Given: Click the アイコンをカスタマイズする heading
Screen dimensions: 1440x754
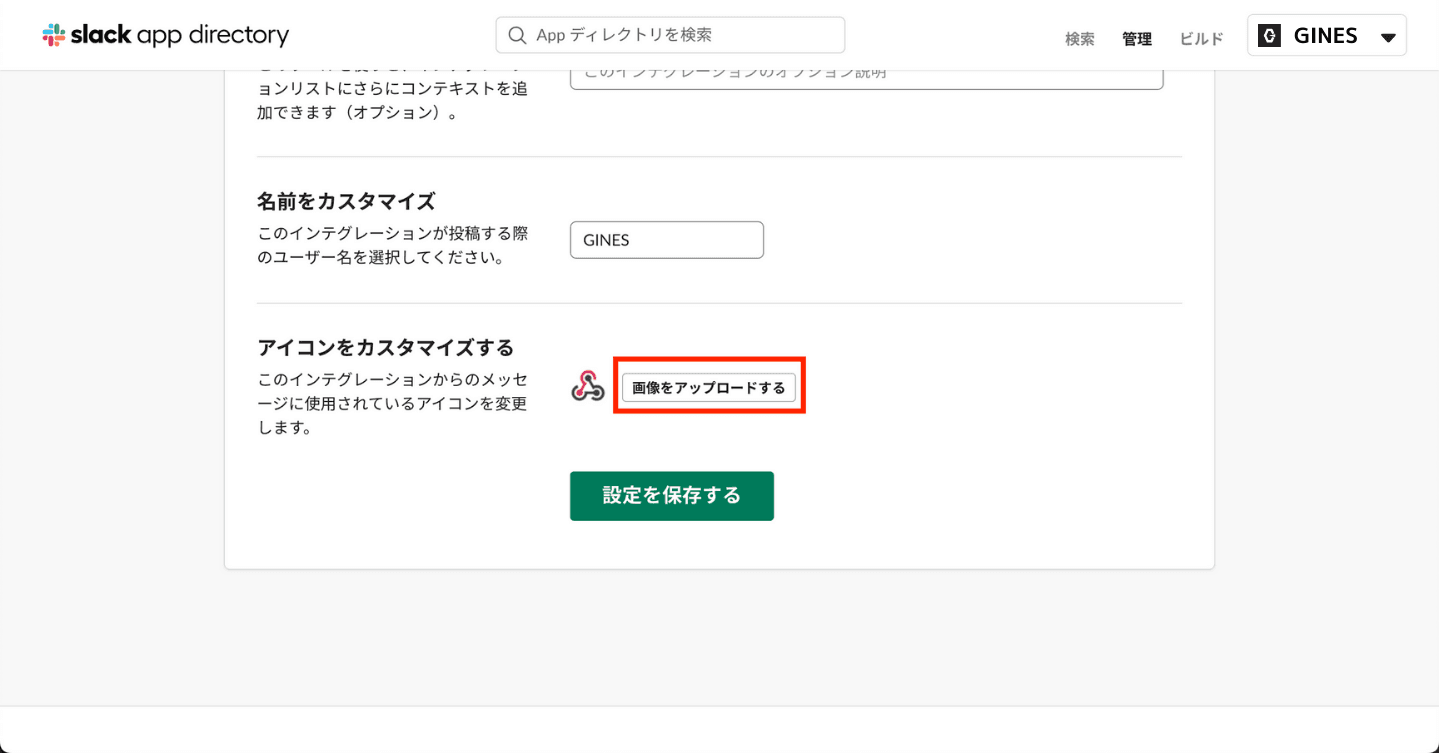Looking at the screenshot, I should tap(385, 348).
